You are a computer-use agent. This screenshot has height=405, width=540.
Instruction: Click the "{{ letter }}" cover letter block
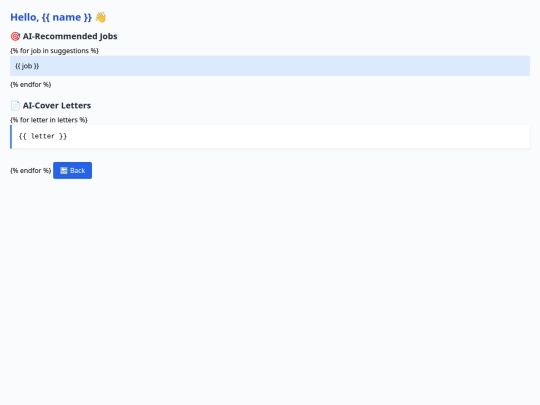(x=270, y=137)
